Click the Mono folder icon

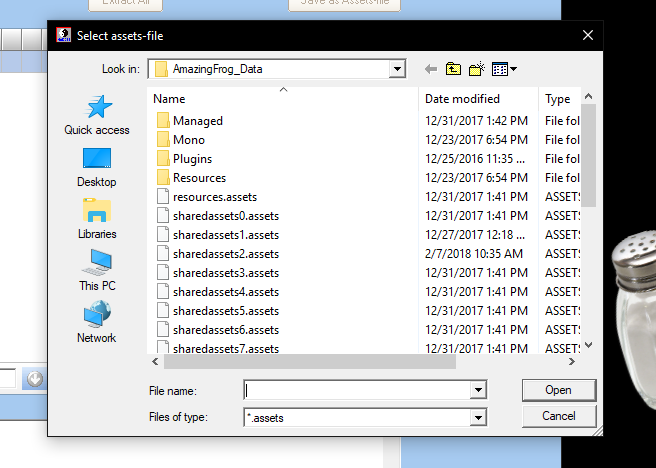point(163,139)
